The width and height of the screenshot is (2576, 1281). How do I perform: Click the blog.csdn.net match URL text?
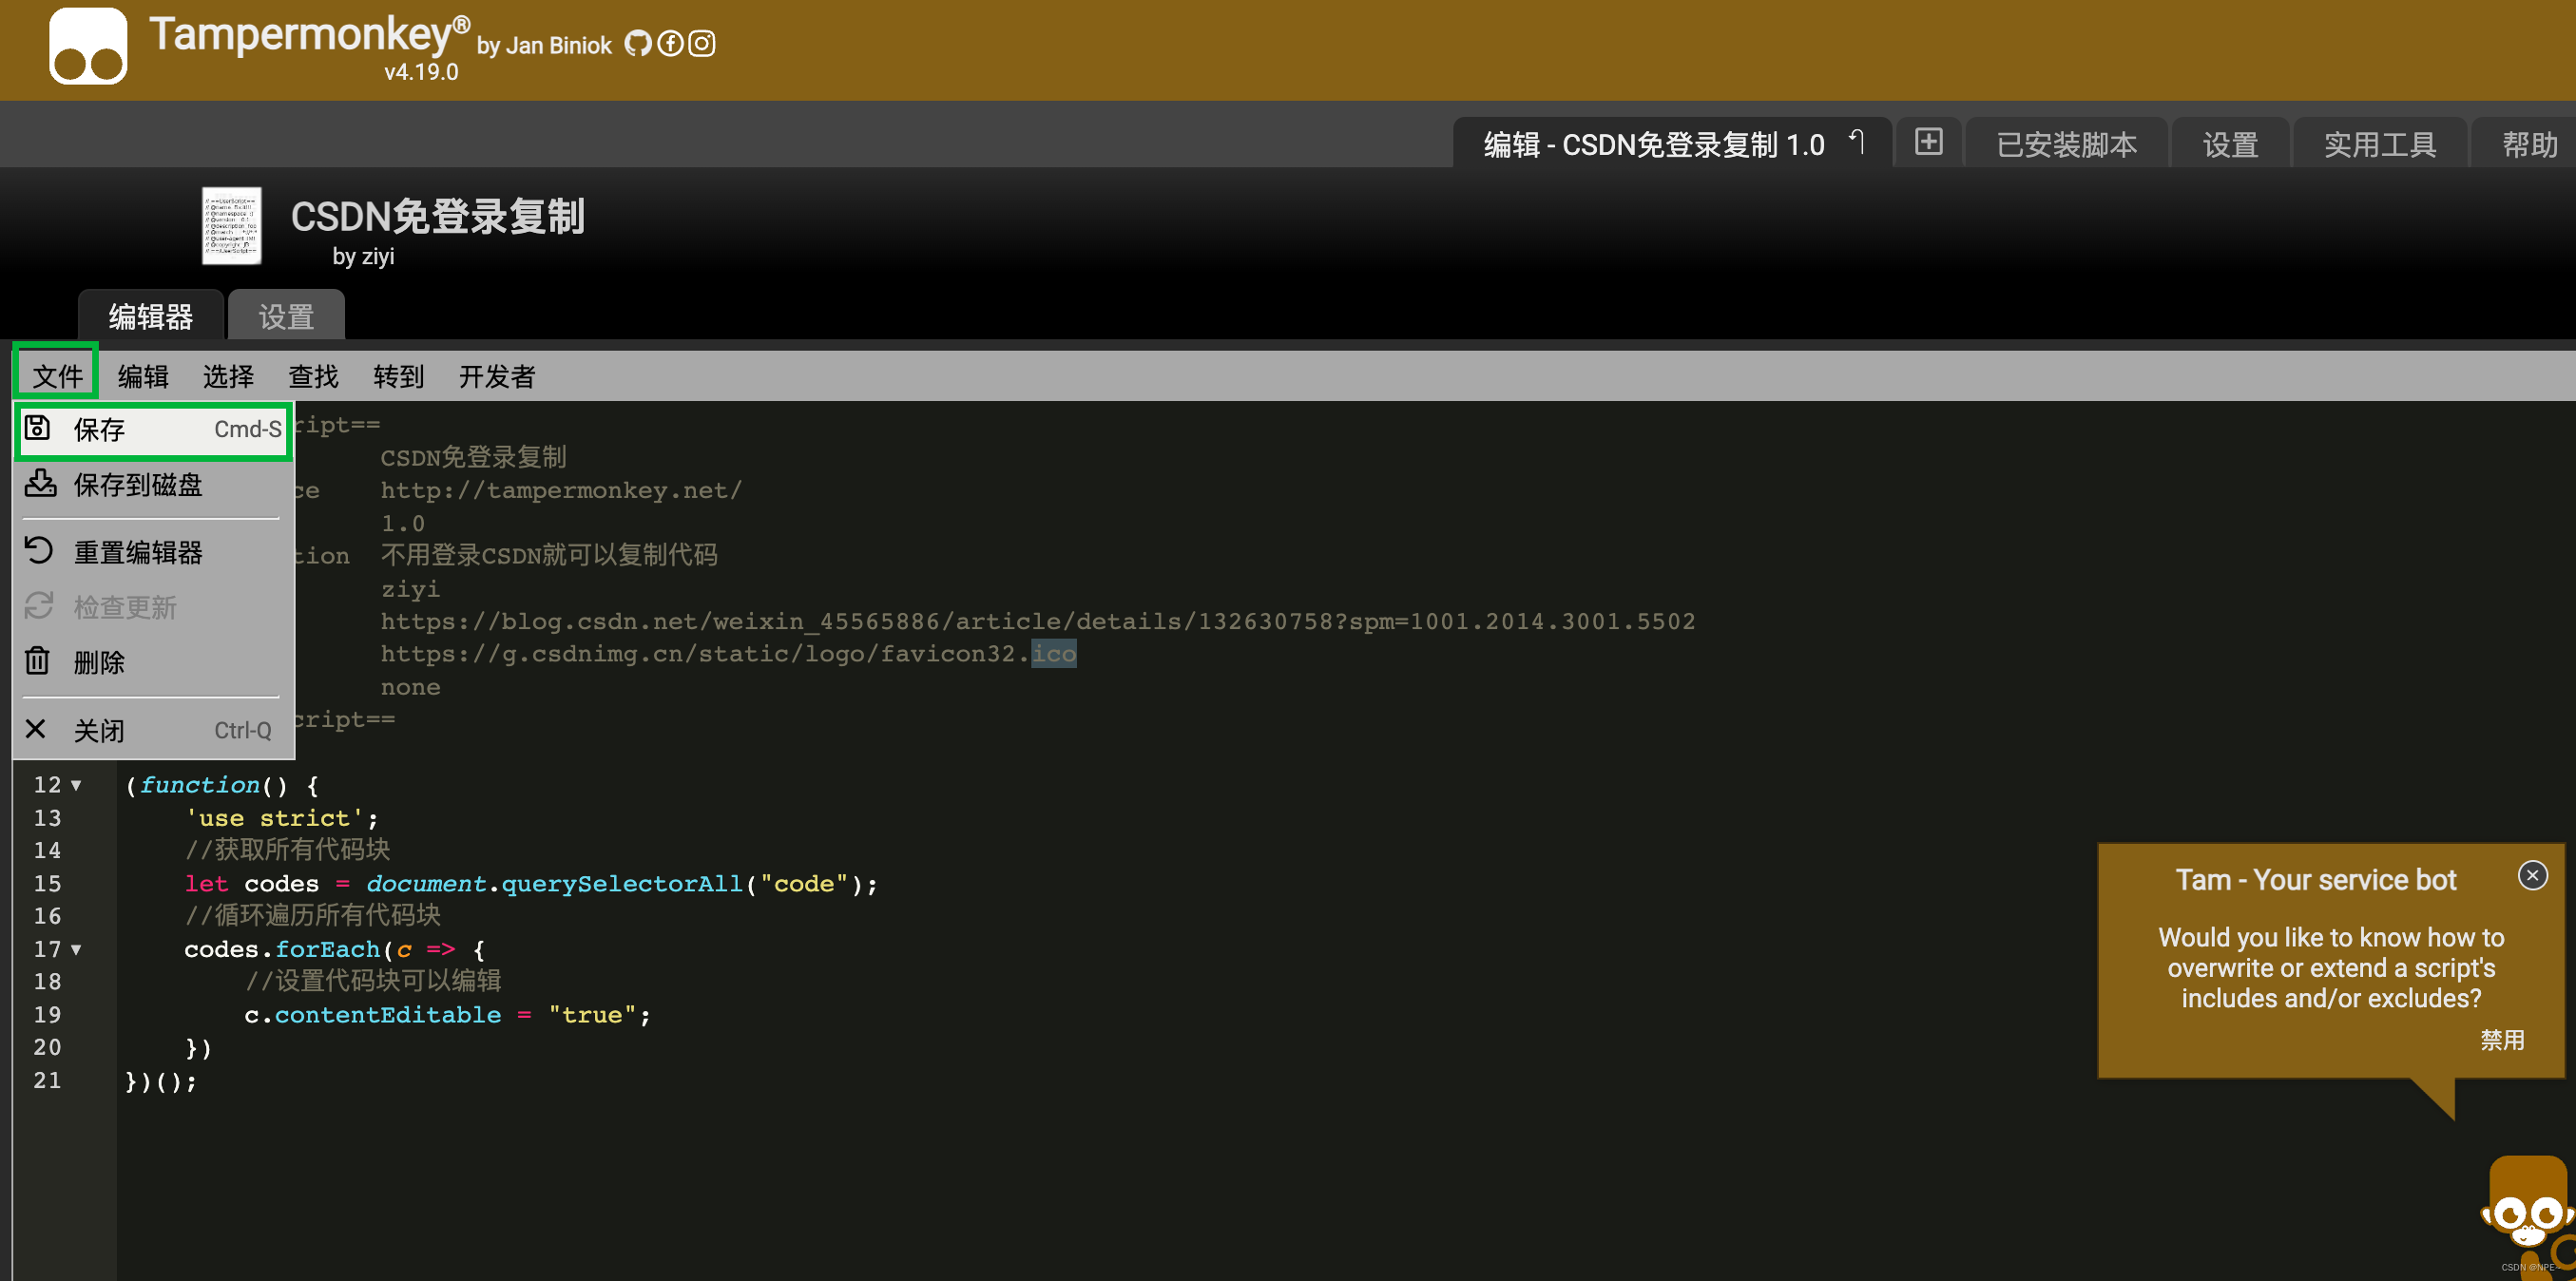1038,621
